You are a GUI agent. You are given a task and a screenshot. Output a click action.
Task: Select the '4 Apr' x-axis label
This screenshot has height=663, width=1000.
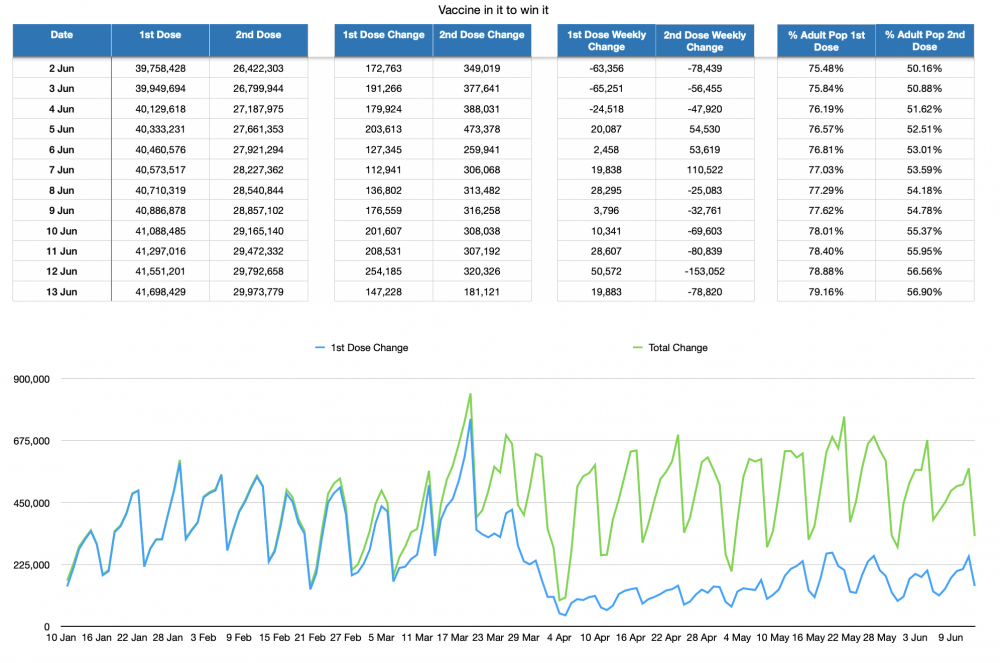(559, 638)
